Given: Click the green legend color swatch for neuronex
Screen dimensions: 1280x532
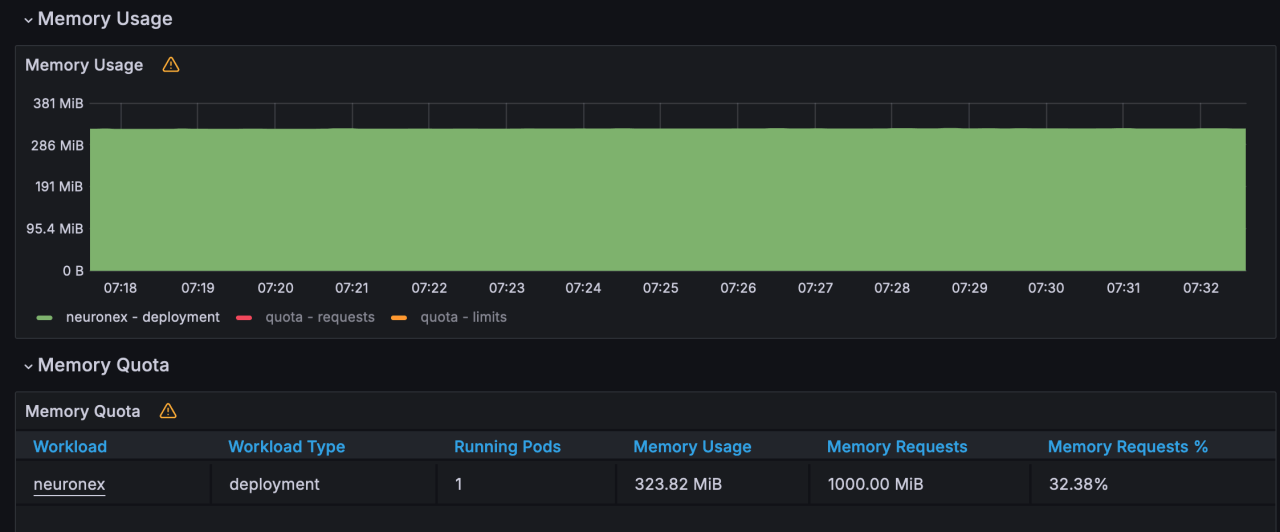Looking at the screenshot, I should [45, 318].
